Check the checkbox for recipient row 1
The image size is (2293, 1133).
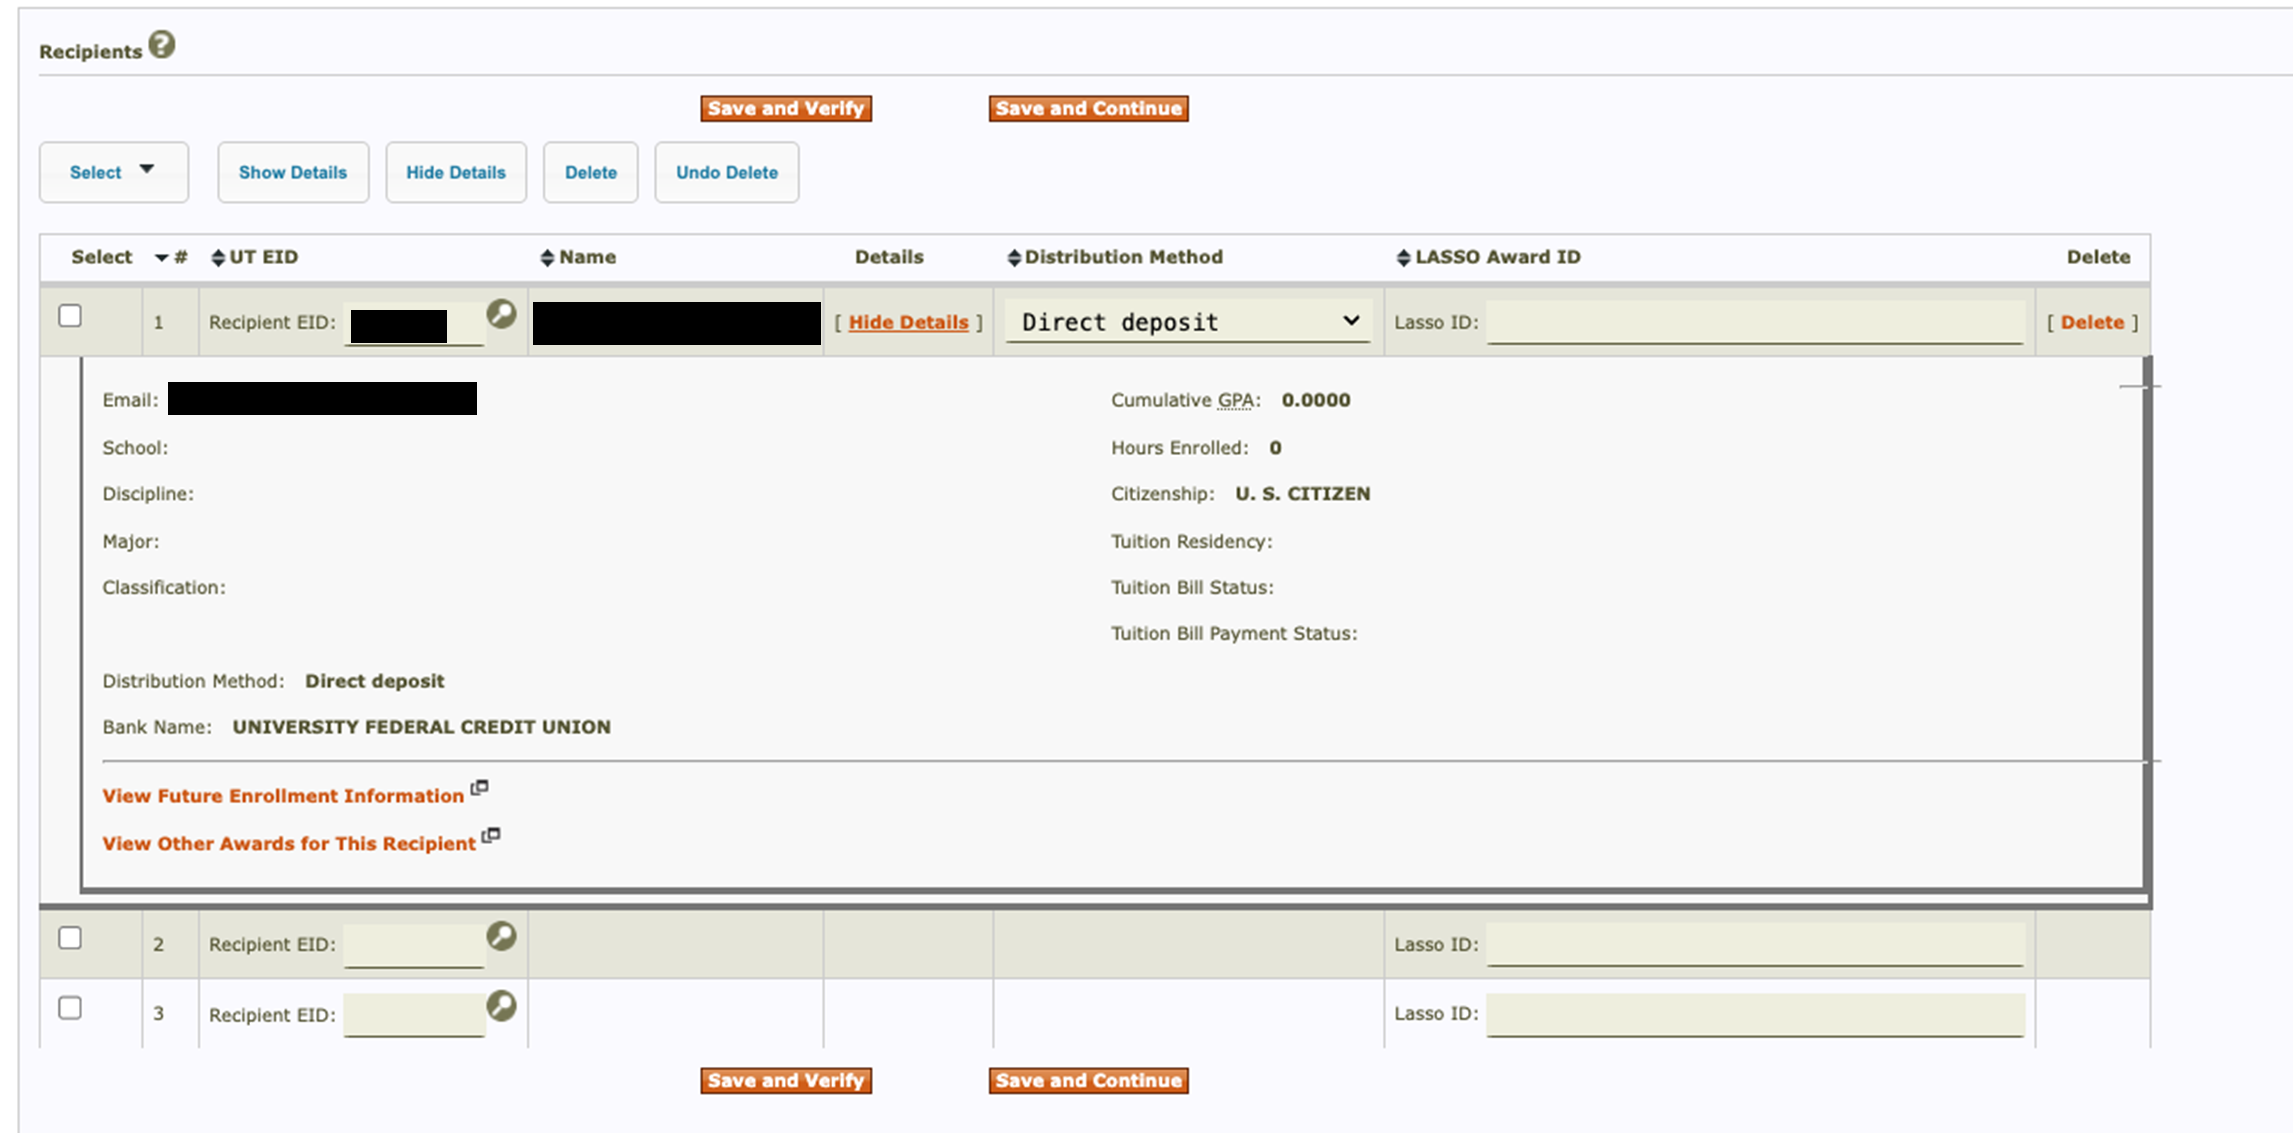pos(70,316)
